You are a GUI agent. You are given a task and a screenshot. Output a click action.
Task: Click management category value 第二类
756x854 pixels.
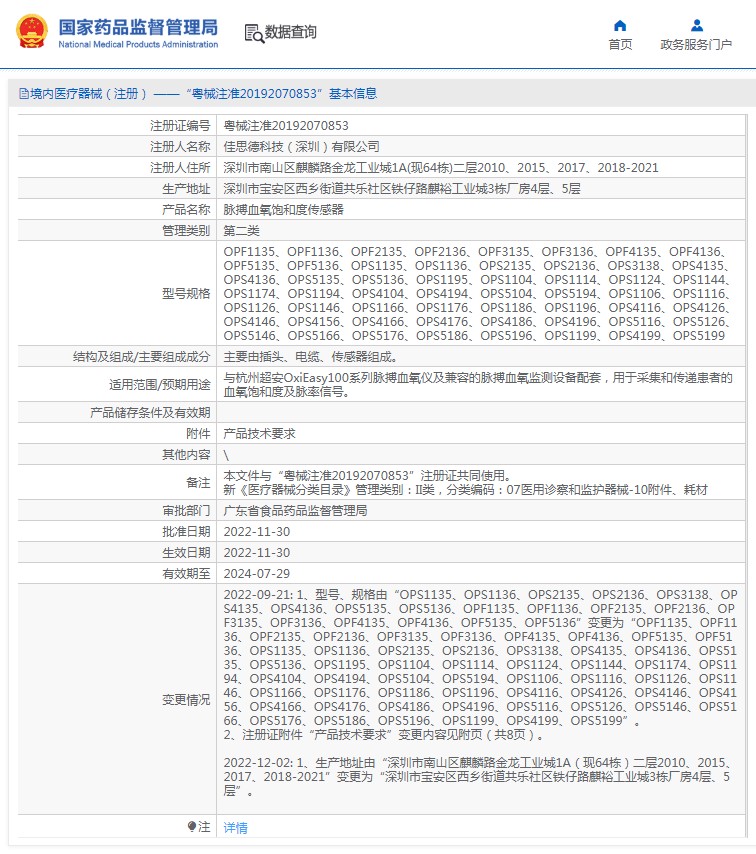[x=241, y=231]
